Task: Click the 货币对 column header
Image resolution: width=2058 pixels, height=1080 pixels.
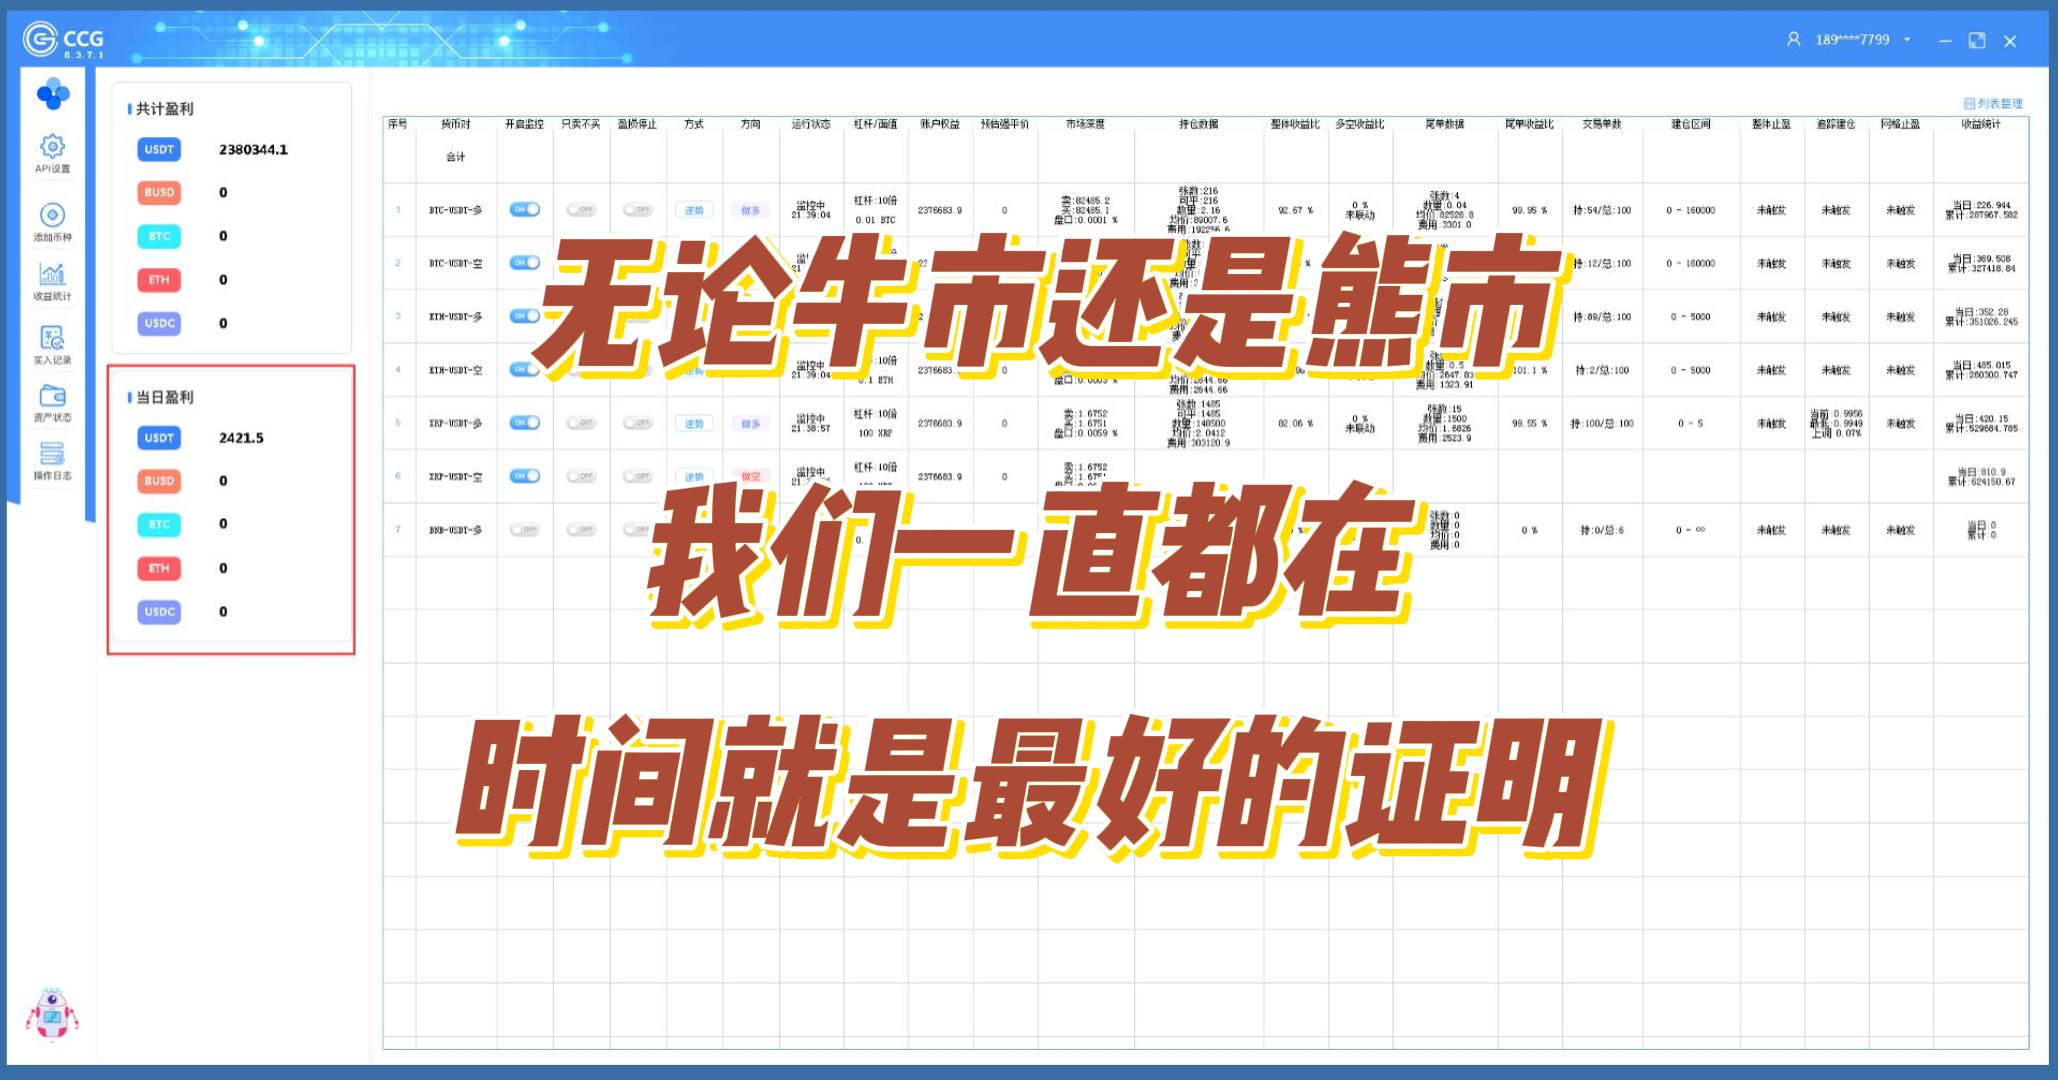Action: [x=455, y=124]
